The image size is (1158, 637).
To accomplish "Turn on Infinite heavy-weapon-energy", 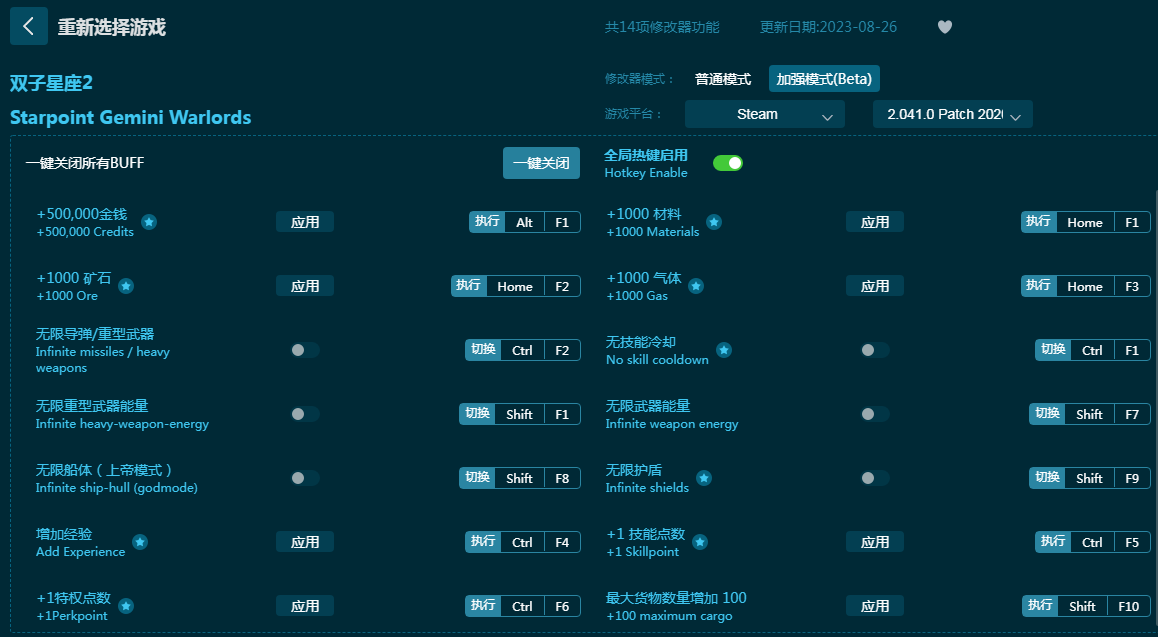I will (x=304, y=414).
